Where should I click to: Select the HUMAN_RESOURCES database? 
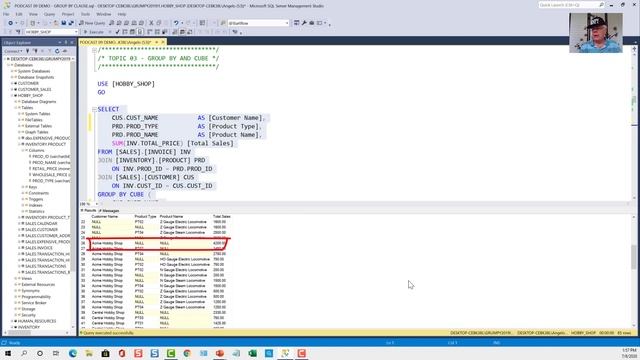pos(37,321)
